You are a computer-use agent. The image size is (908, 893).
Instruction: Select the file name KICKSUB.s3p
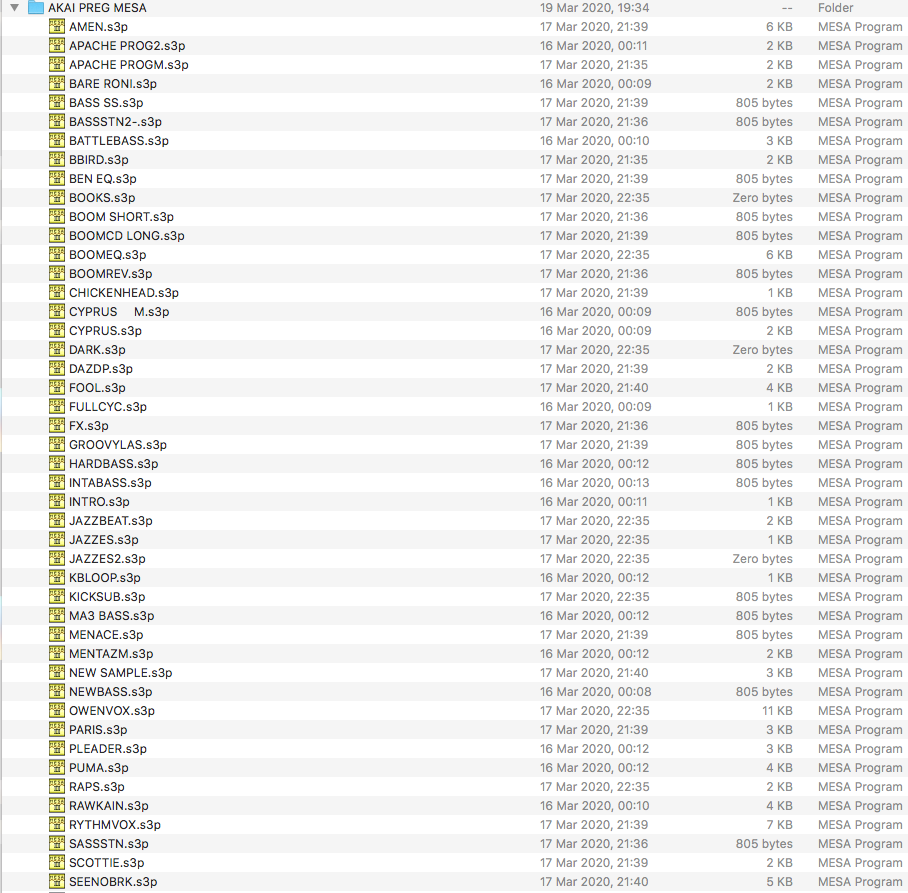coord(107,597)
